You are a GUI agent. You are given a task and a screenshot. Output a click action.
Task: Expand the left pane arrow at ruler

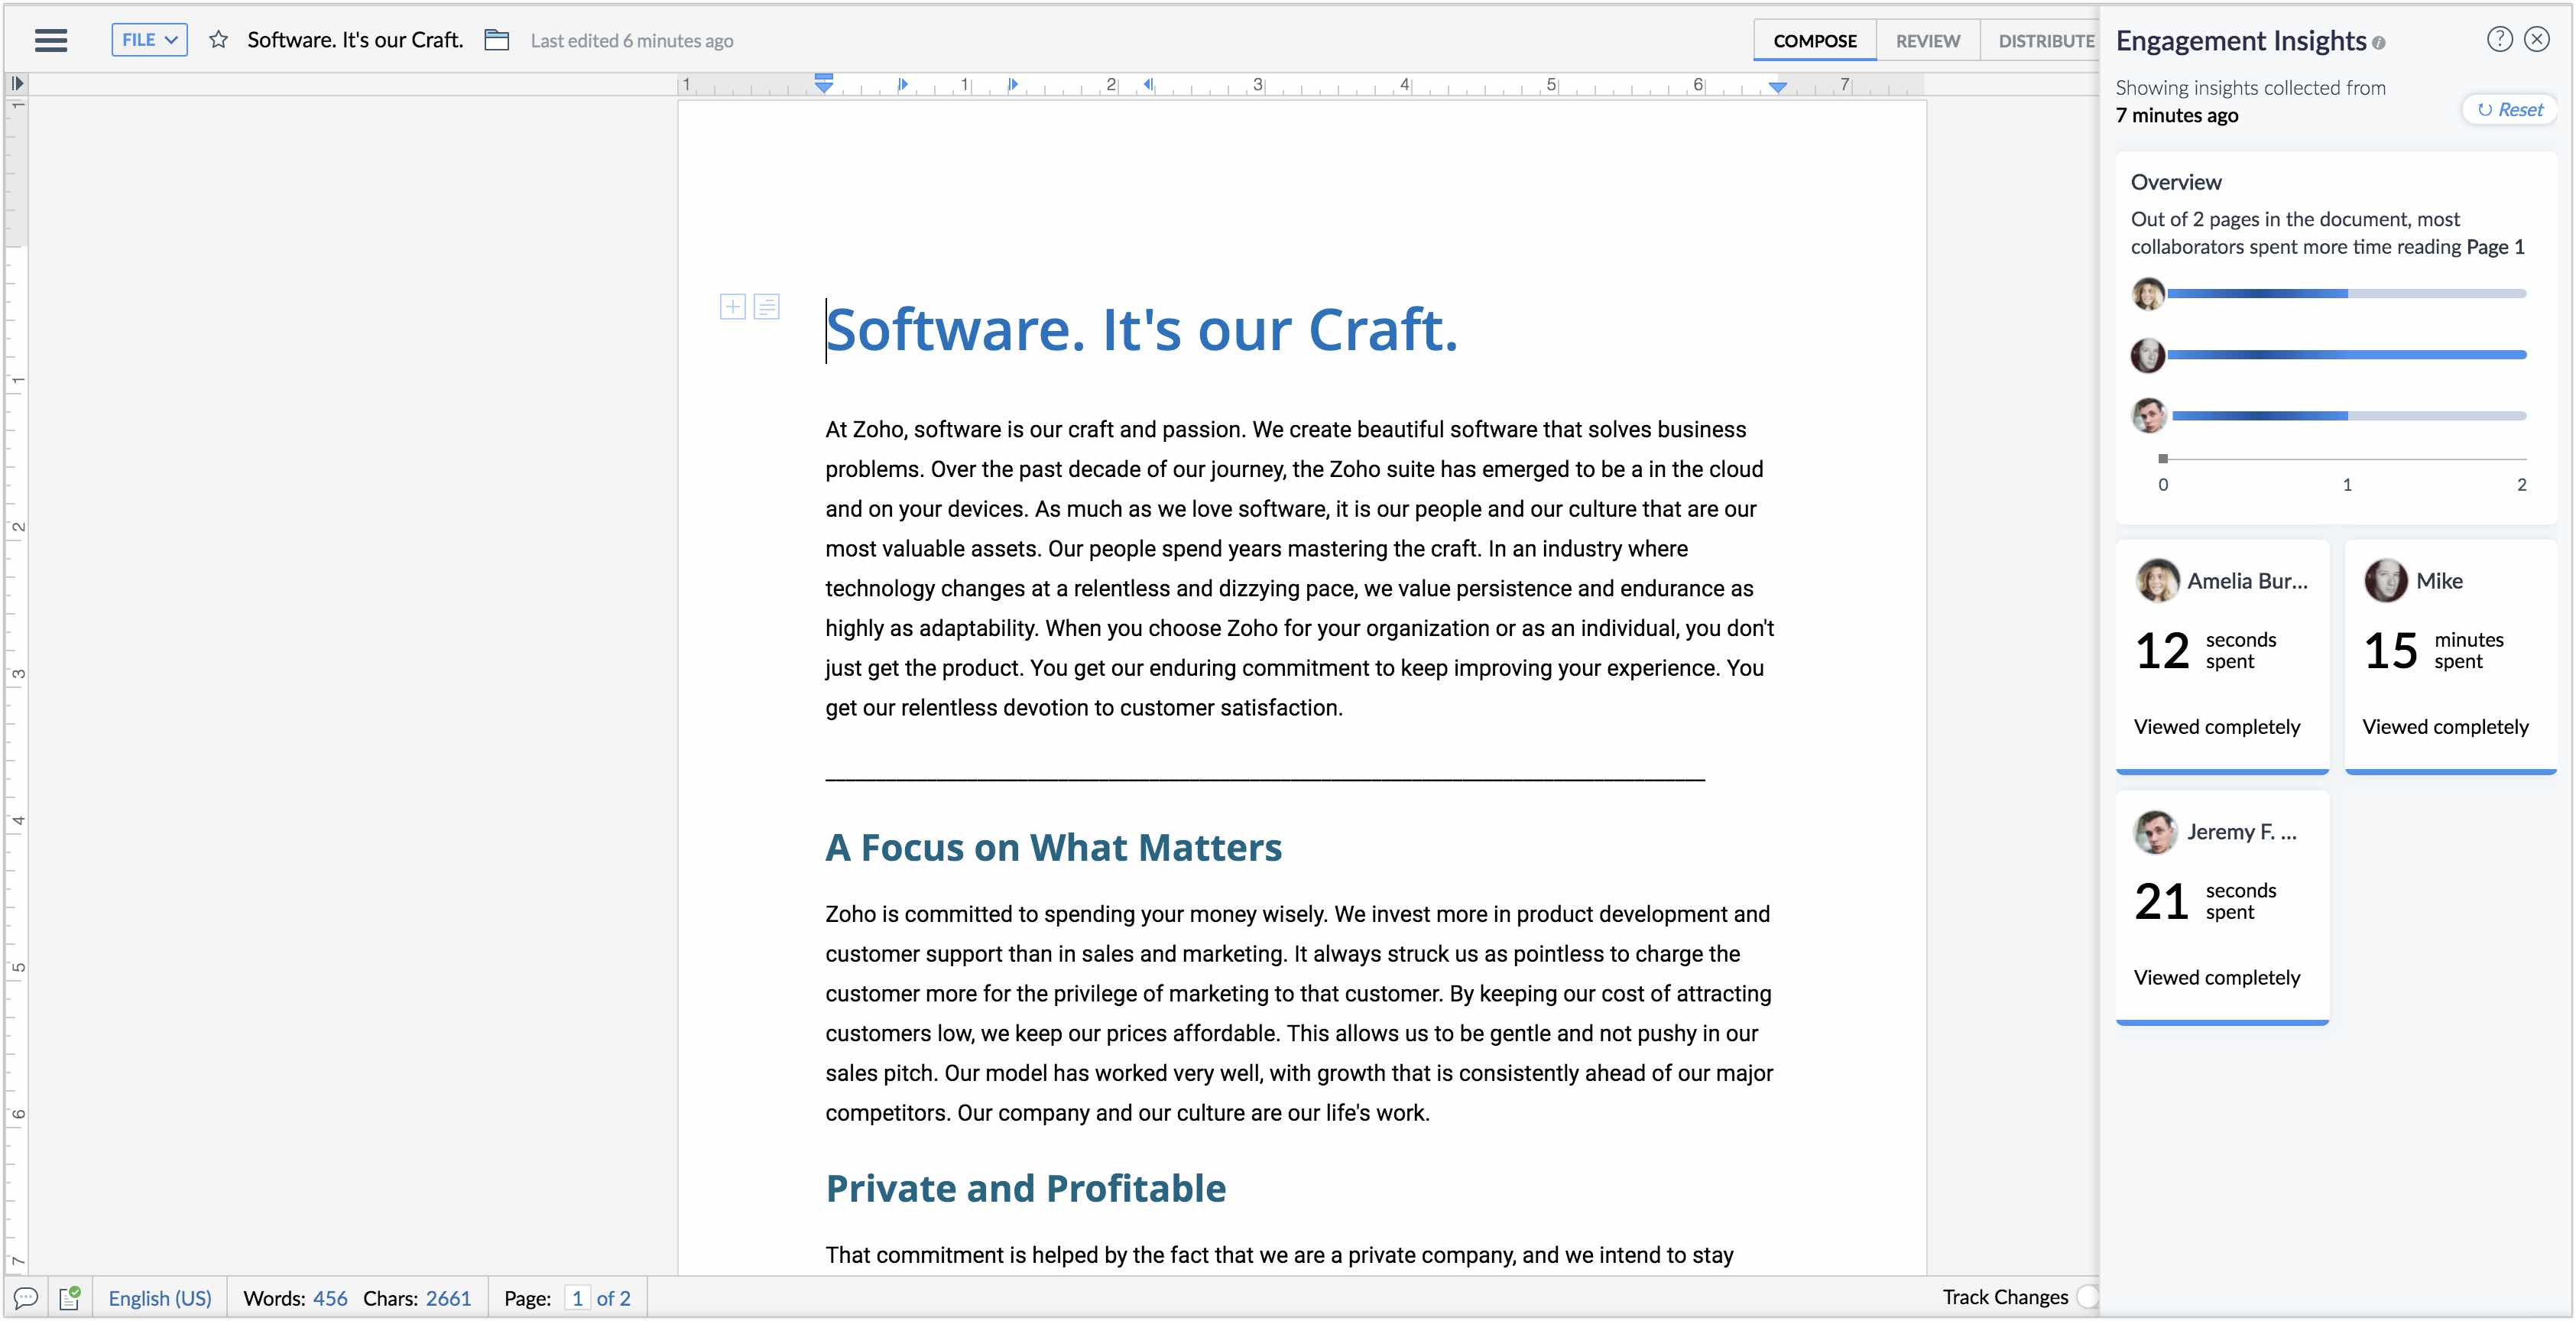pos(17,83)
